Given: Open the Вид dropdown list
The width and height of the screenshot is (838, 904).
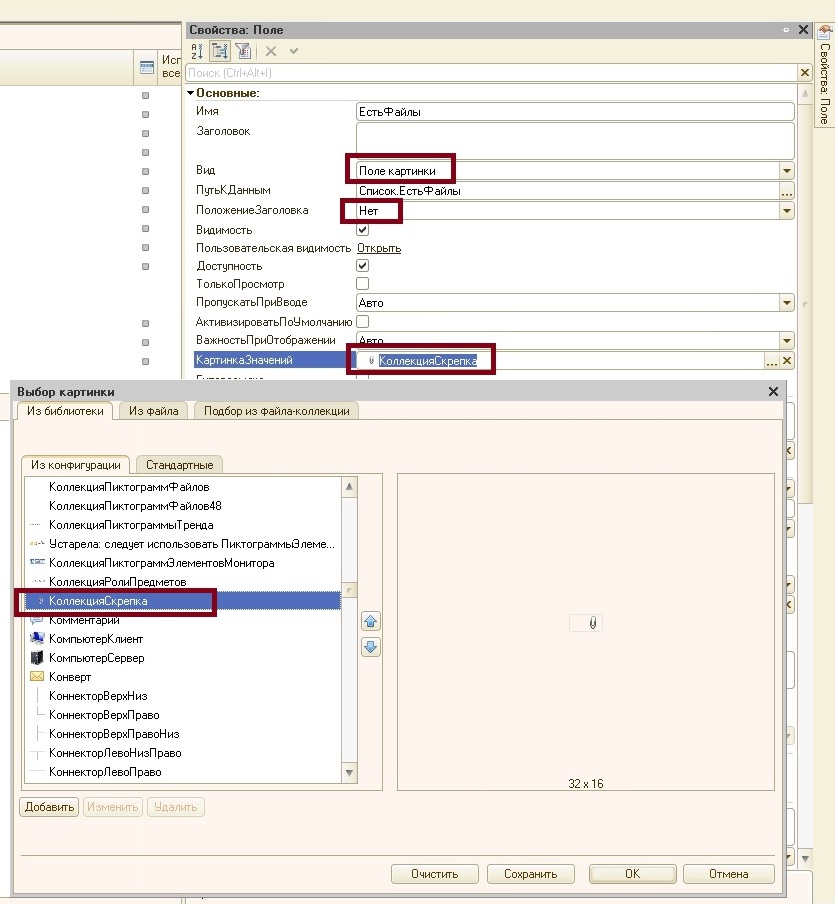Looking at the screenshot, I should coord(787,171).
